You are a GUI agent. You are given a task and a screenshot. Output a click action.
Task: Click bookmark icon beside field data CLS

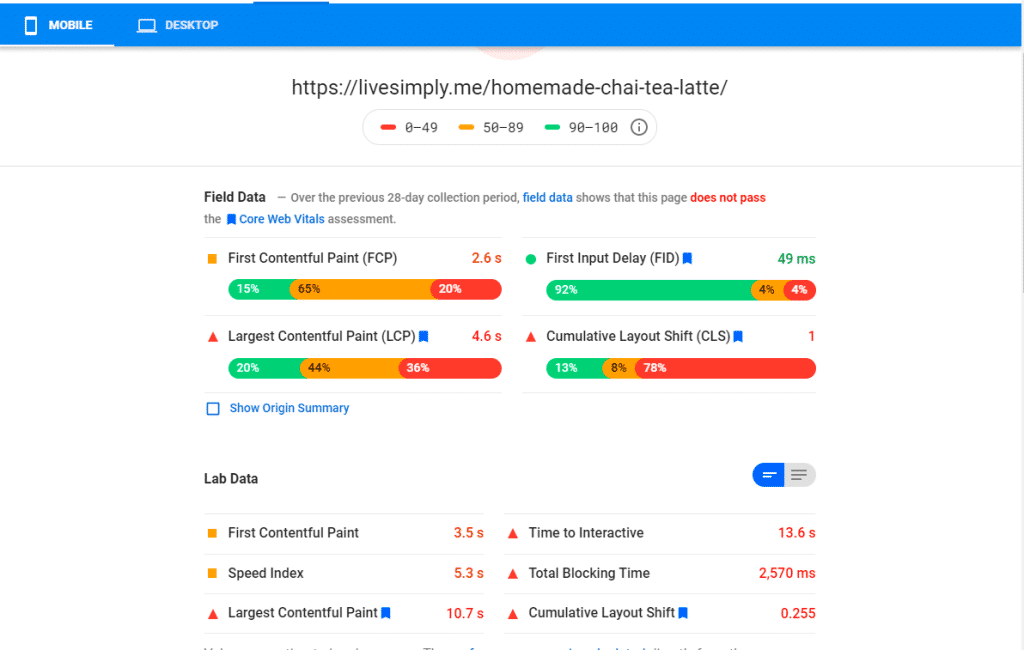738,337
